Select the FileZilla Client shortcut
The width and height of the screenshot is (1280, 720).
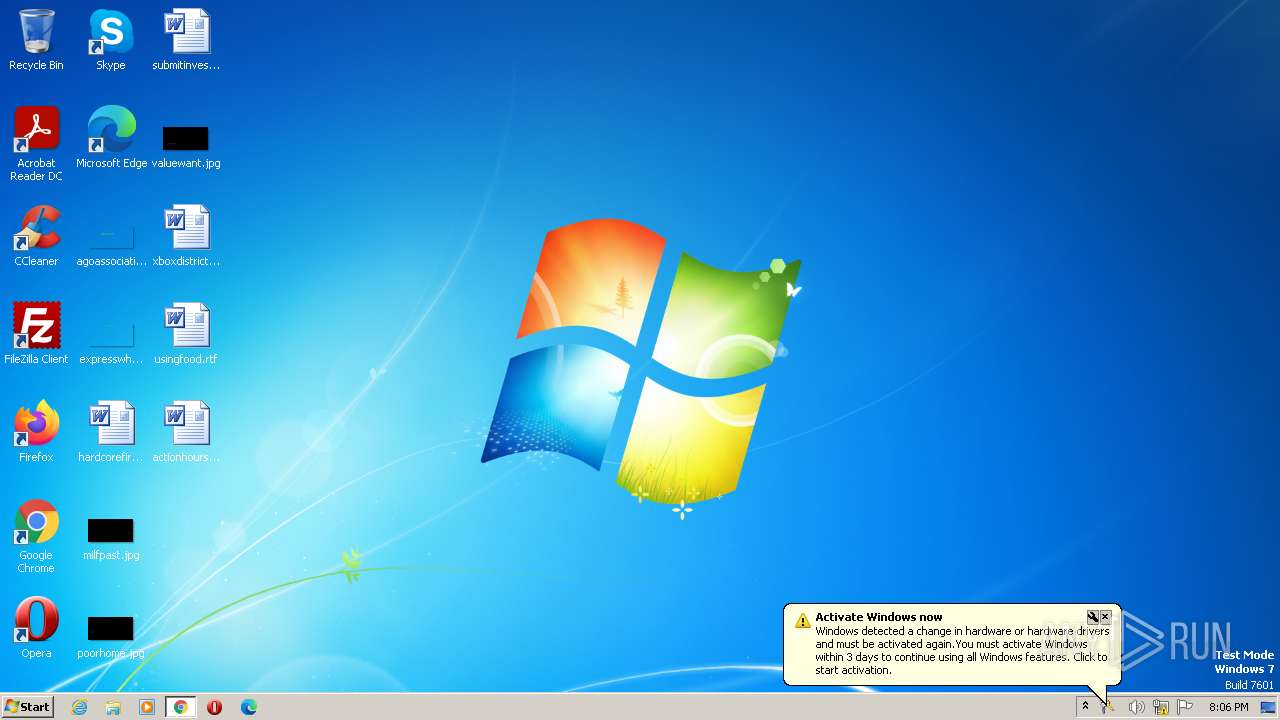36,334
